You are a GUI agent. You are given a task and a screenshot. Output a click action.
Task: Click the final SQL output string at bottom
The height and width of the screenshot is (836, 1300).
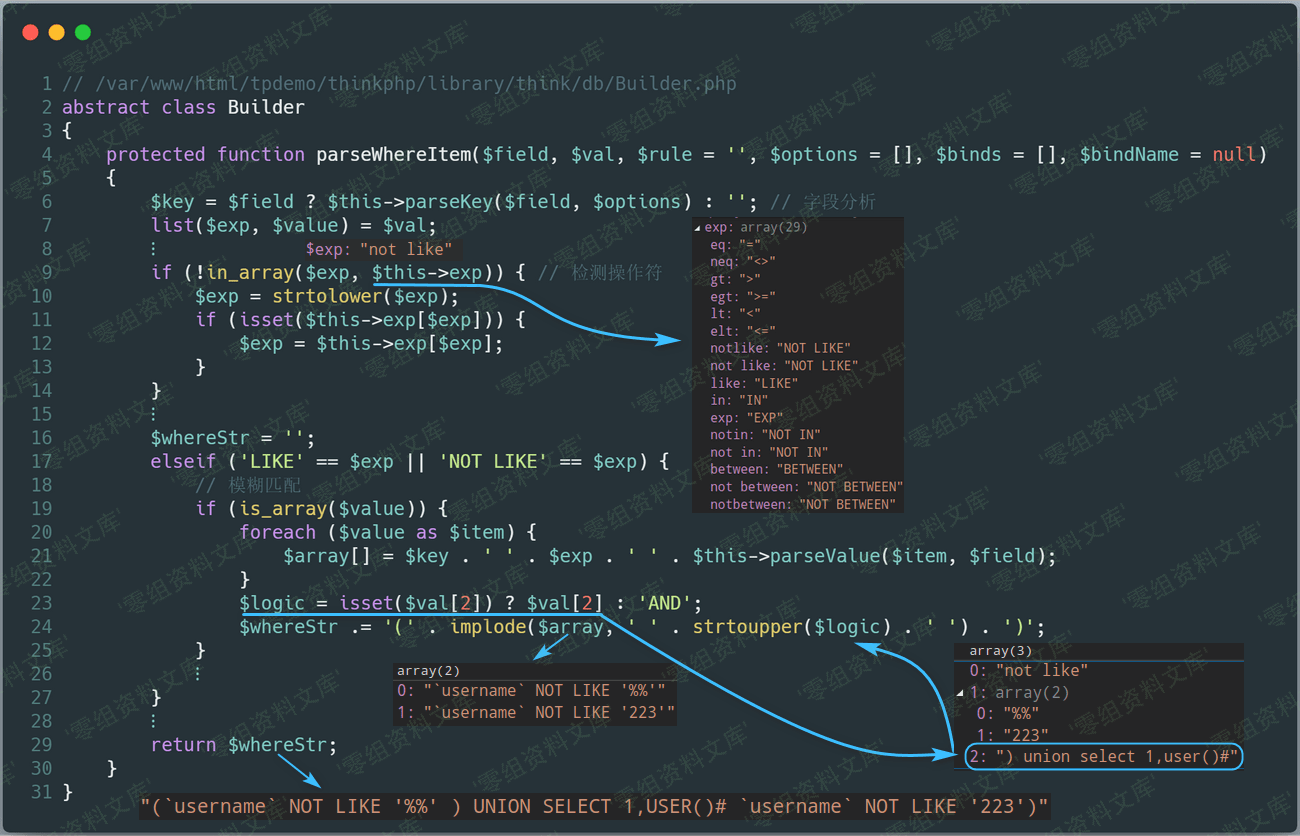pyautogui.click(x=594, y=806)
